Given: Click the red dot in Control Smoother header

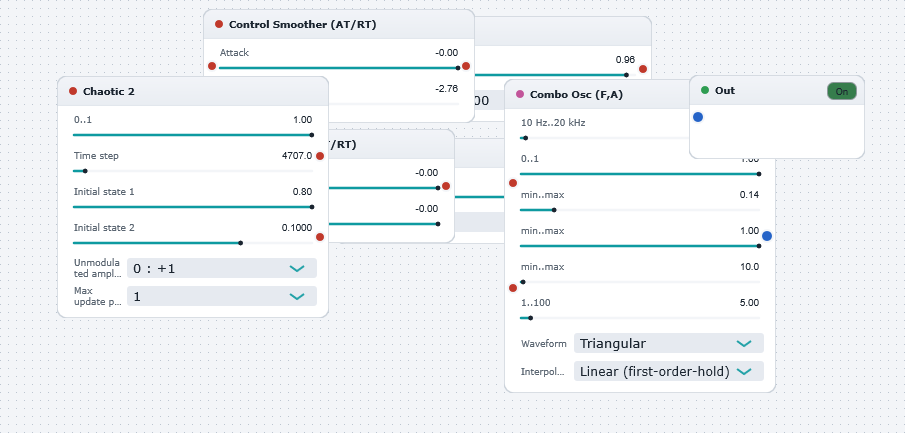Looking at the screenshot, I should coord(219,24).
